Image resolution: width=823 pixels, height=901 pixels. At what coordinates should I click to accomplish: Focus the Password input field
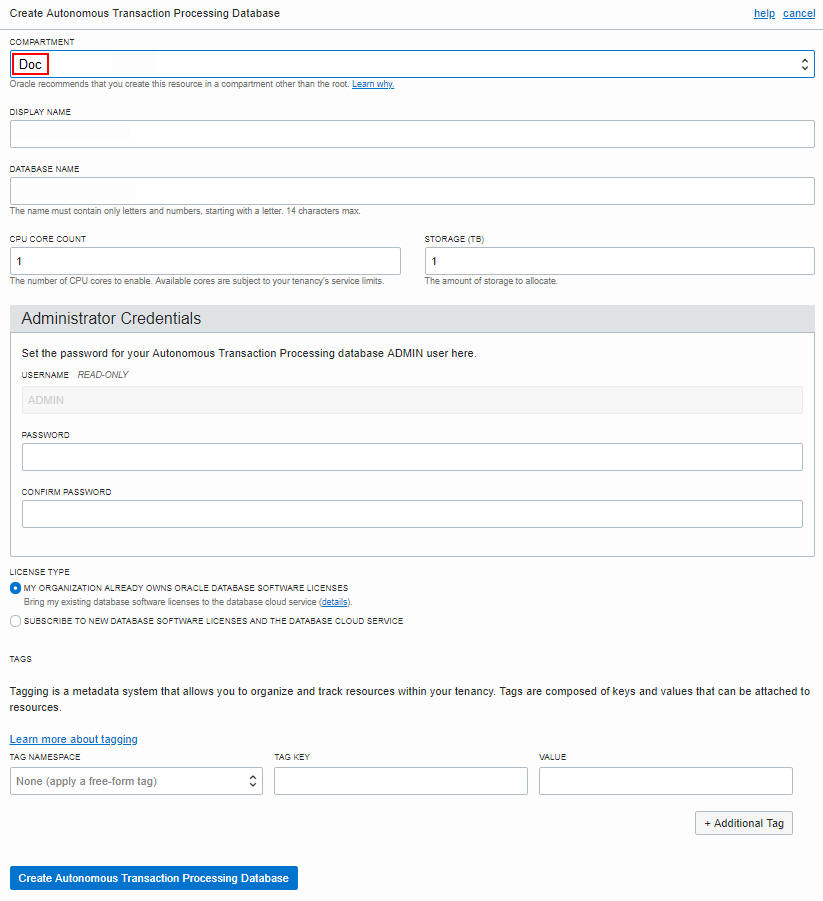412,457
